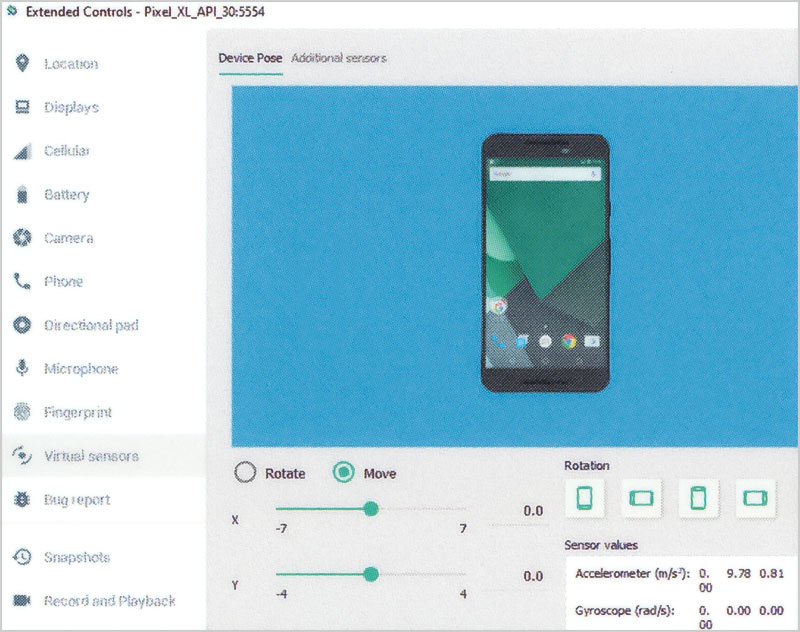
Task: Set rotation to first landscape icon
Action: click(641, 498)
